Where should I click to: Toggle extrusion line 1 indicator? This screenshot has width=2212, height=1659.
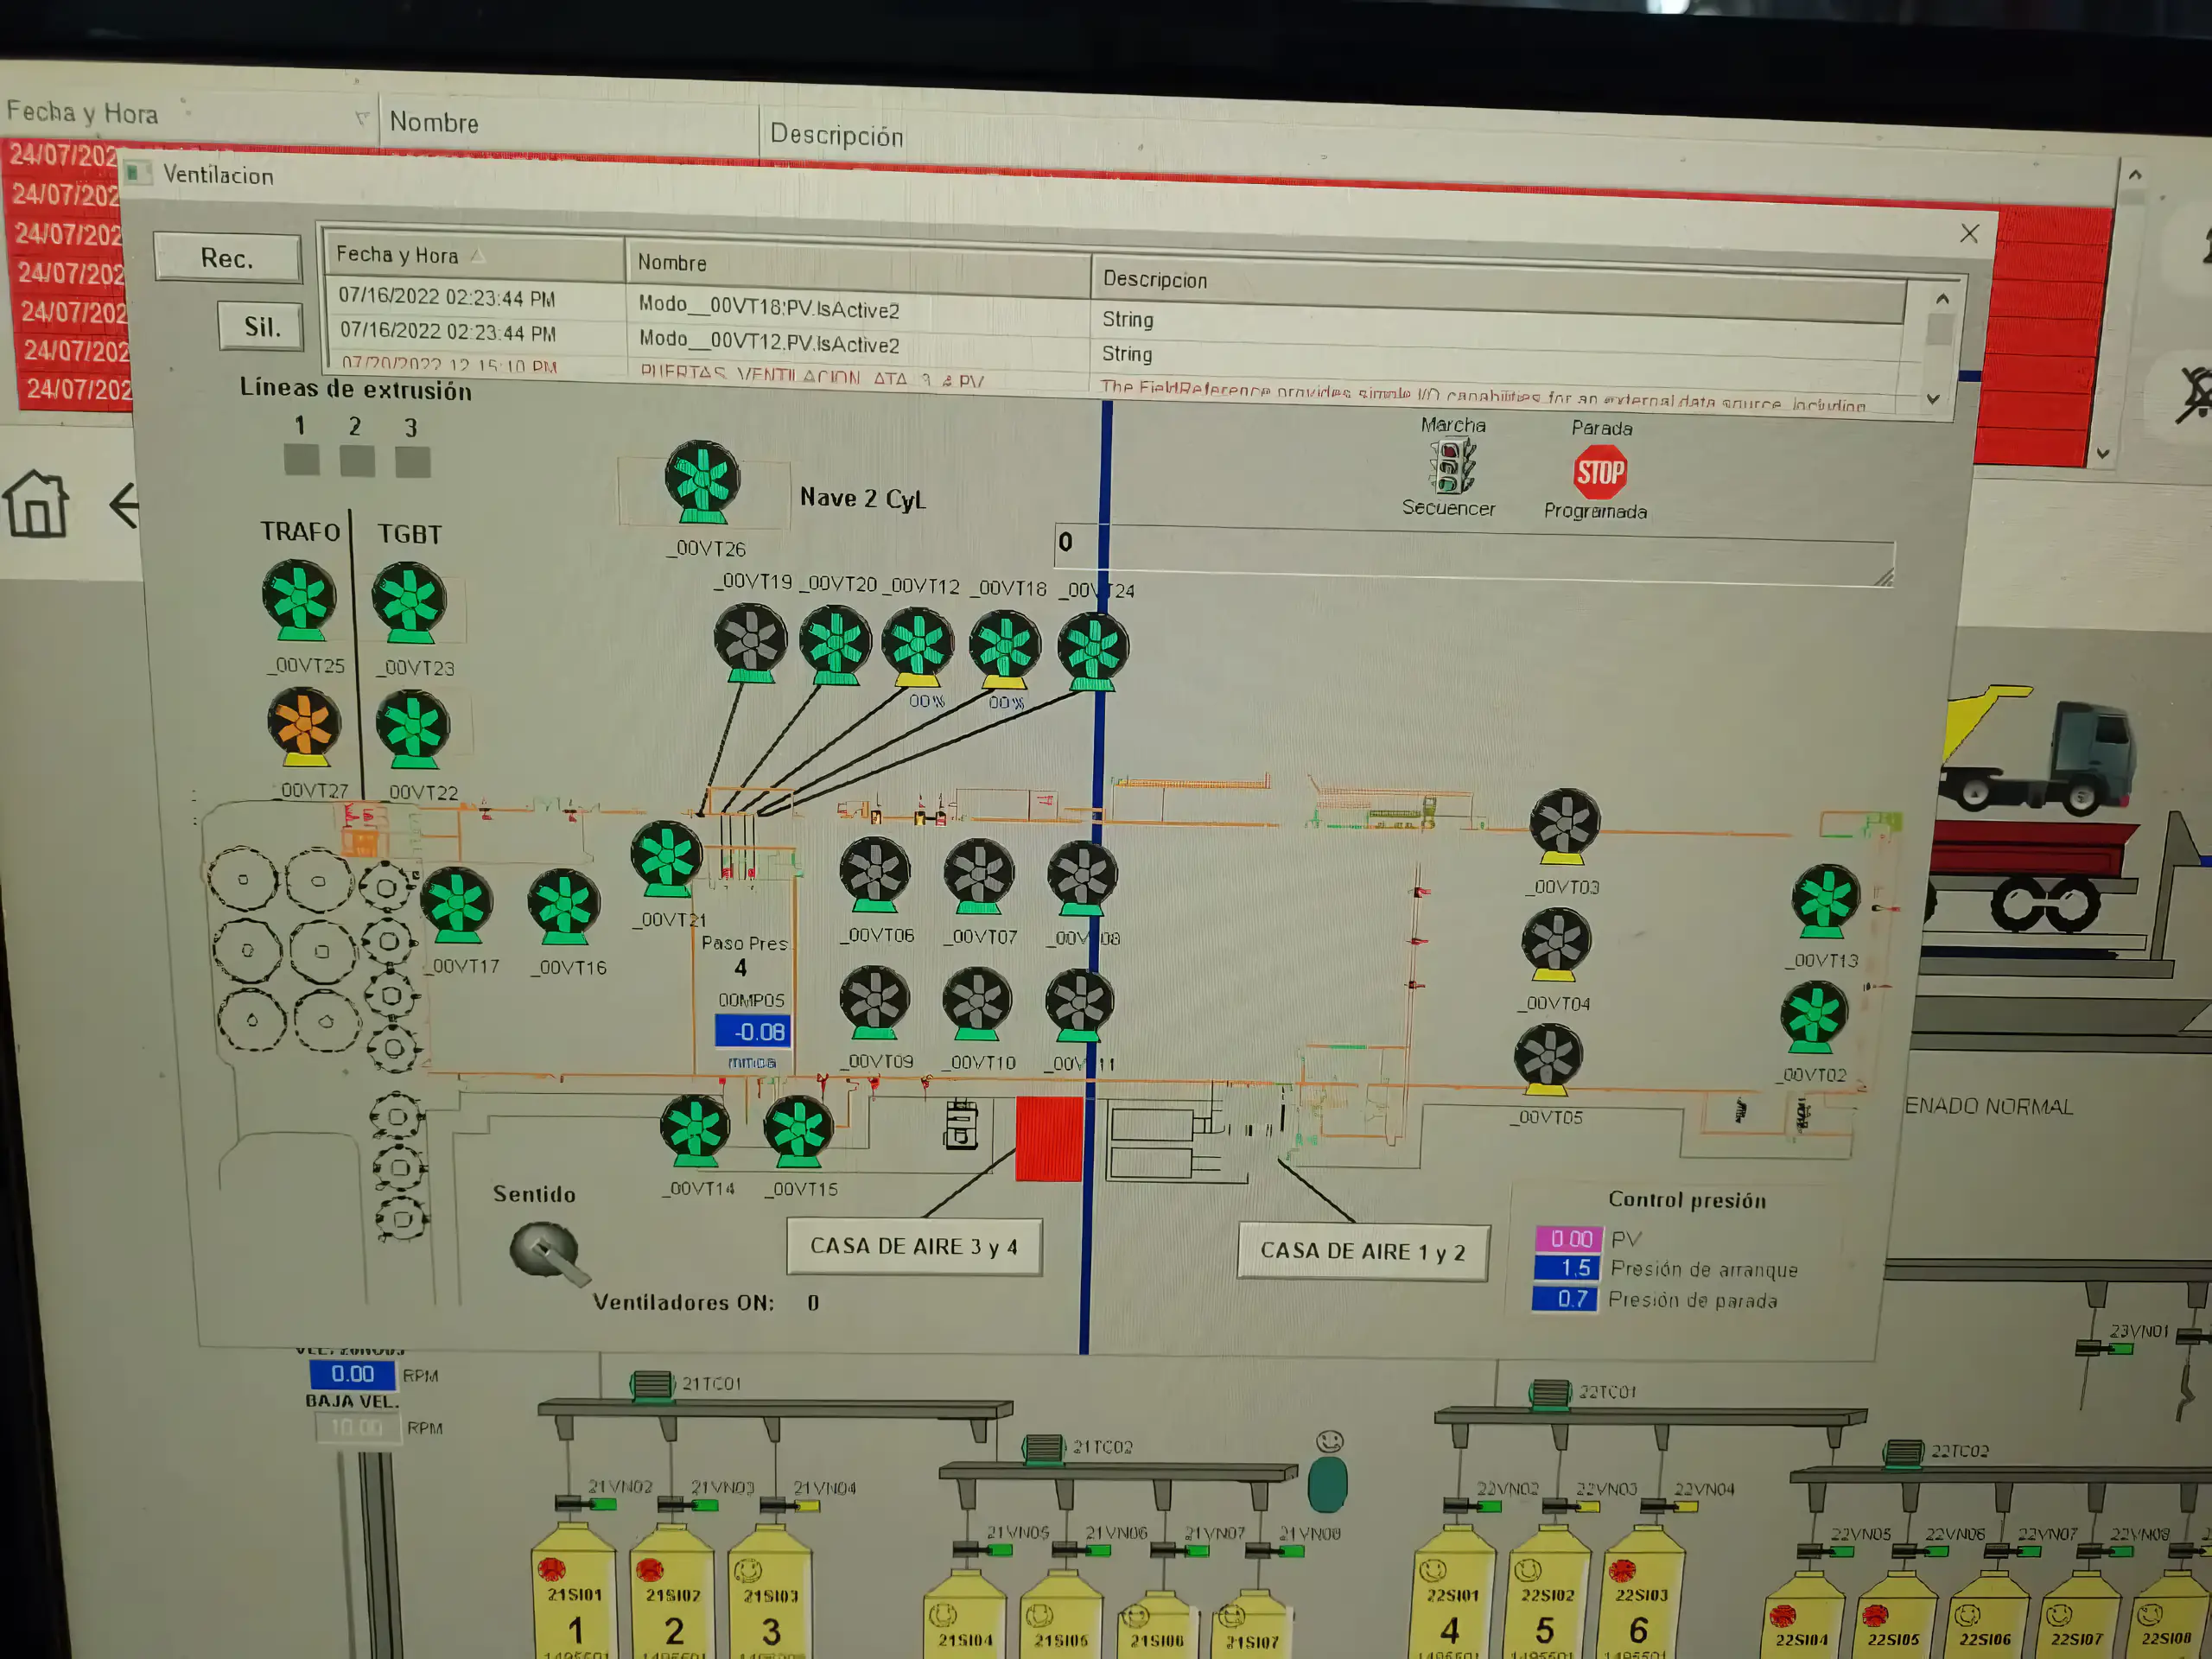(x=301, y=460)
